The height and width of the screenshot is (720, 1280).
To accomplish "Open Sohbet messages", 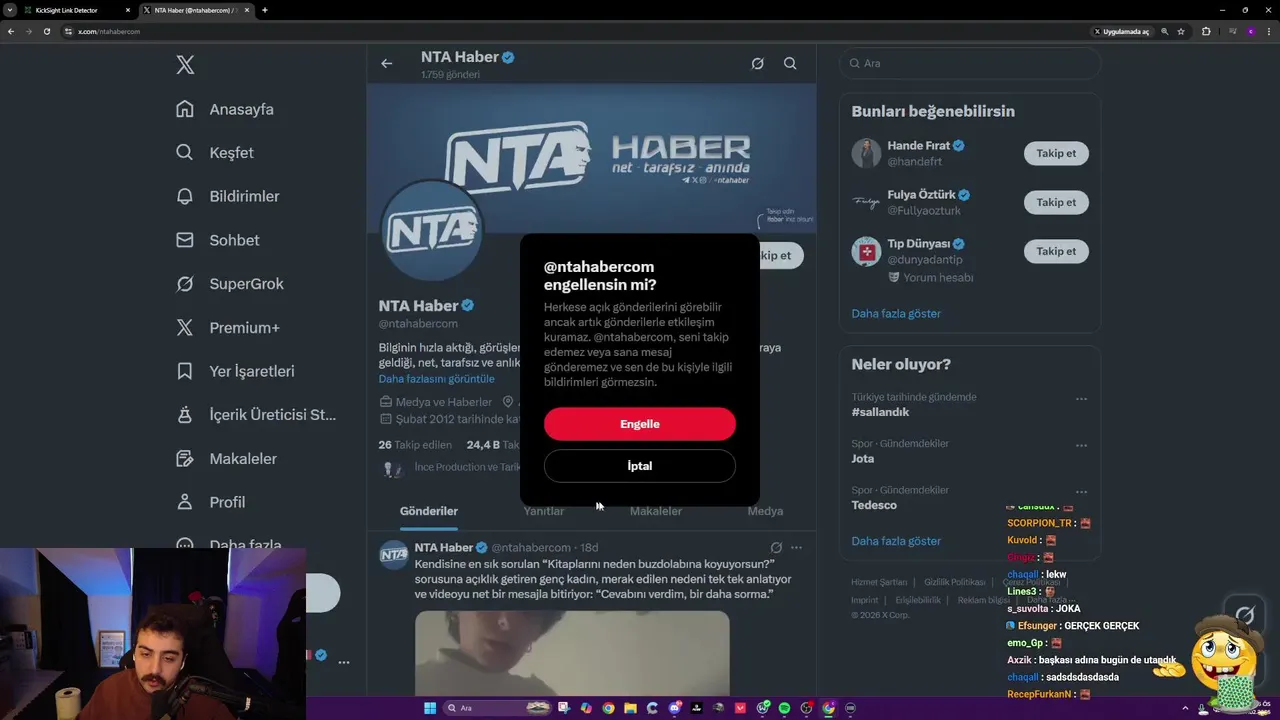I will point(218,240).
